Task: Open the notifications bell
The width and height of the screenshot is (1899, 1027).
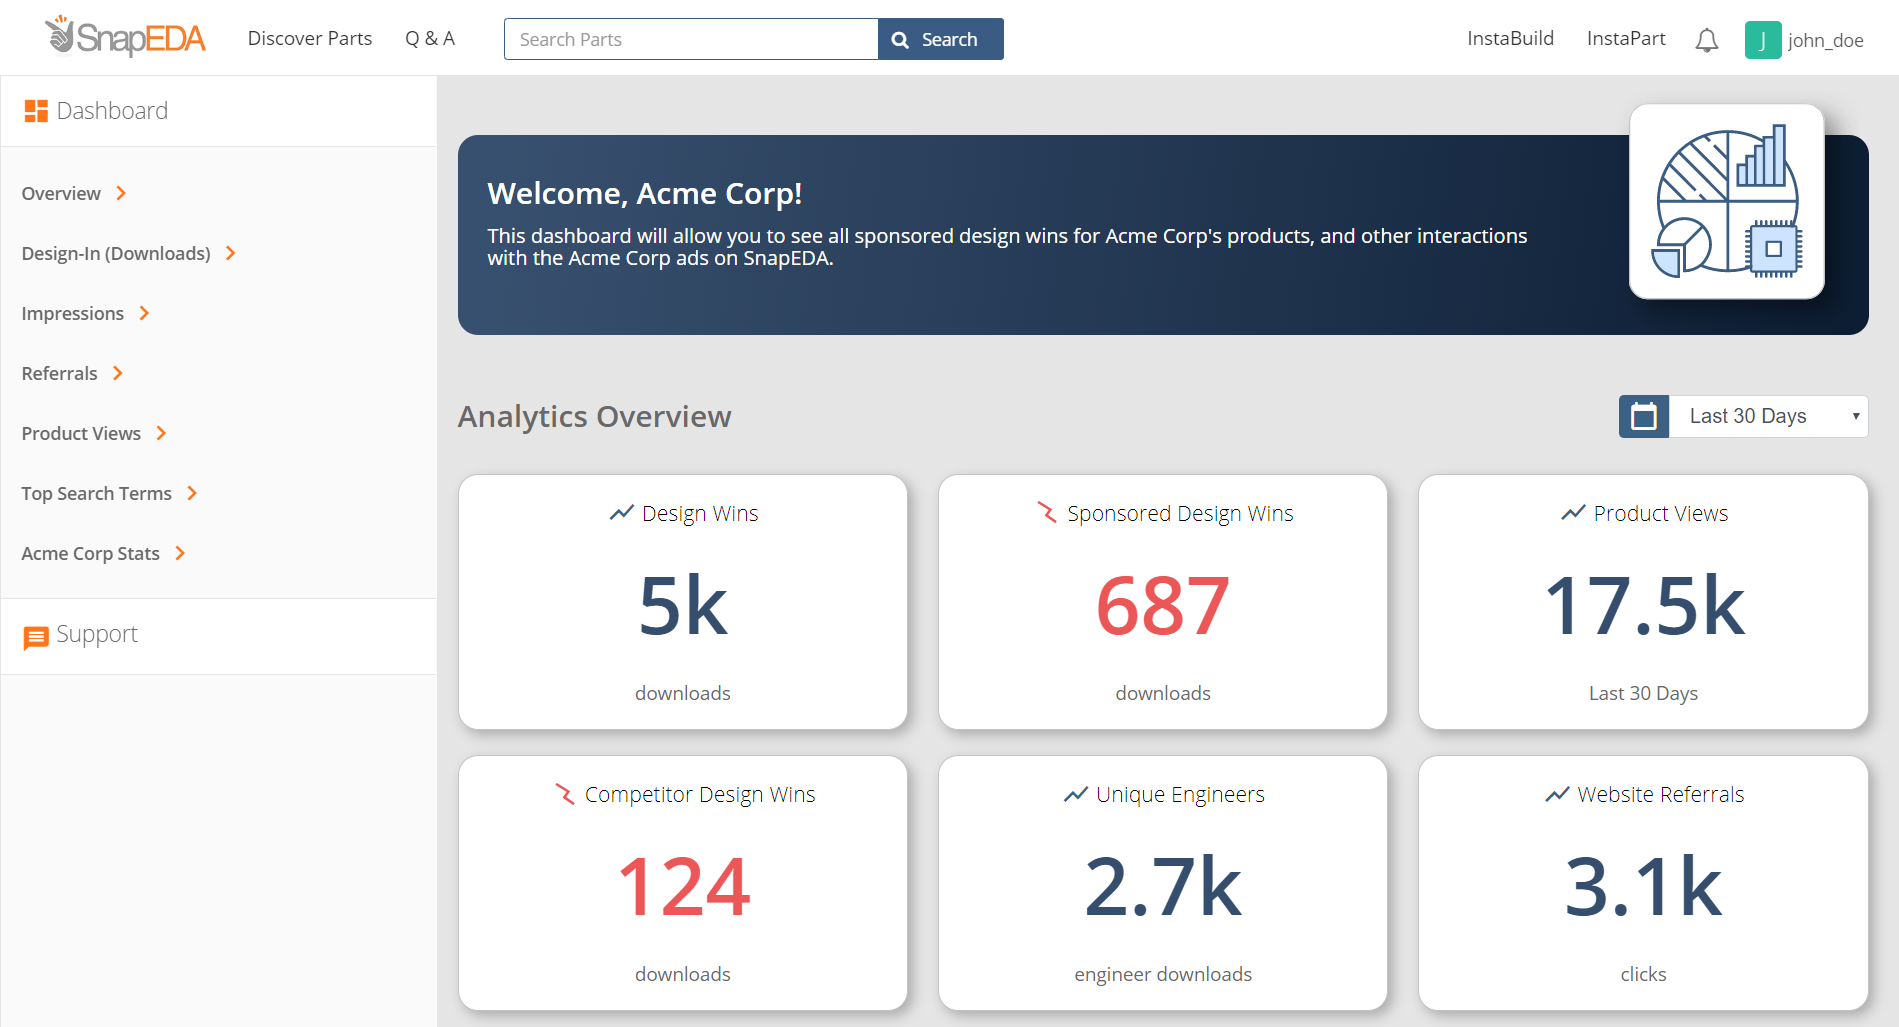Action: click(1706, 40)
